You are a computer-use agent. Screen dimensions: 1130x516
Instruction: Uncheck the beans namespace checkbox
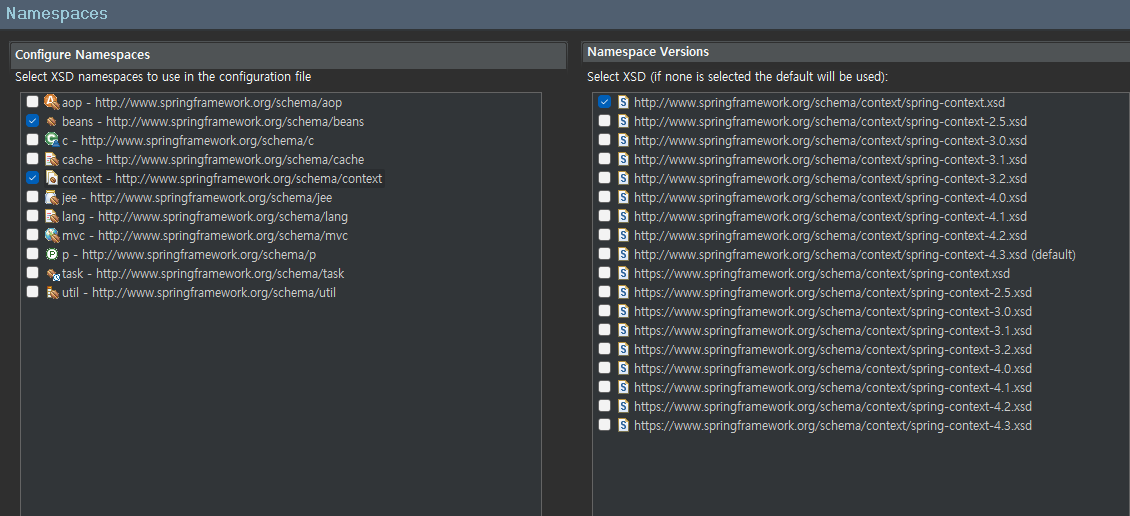[32, 120]
